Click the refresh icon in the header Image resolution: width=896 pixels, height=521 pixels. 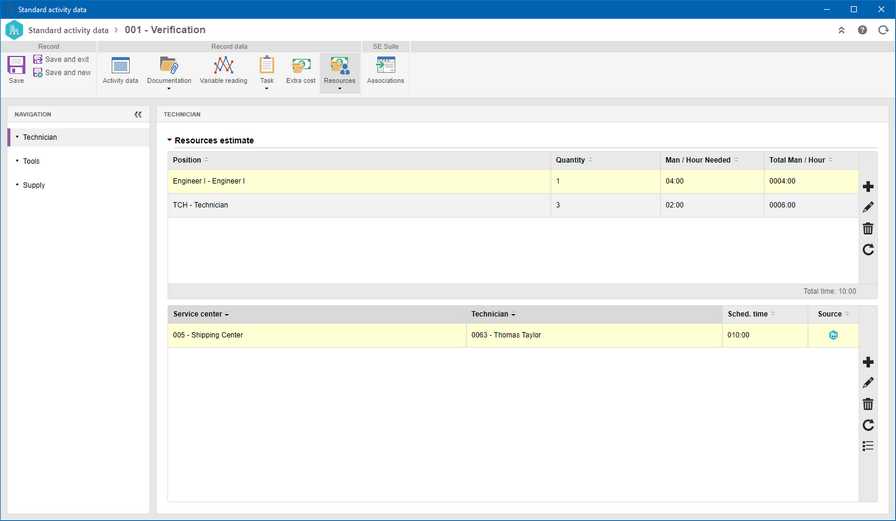[883, 30]
